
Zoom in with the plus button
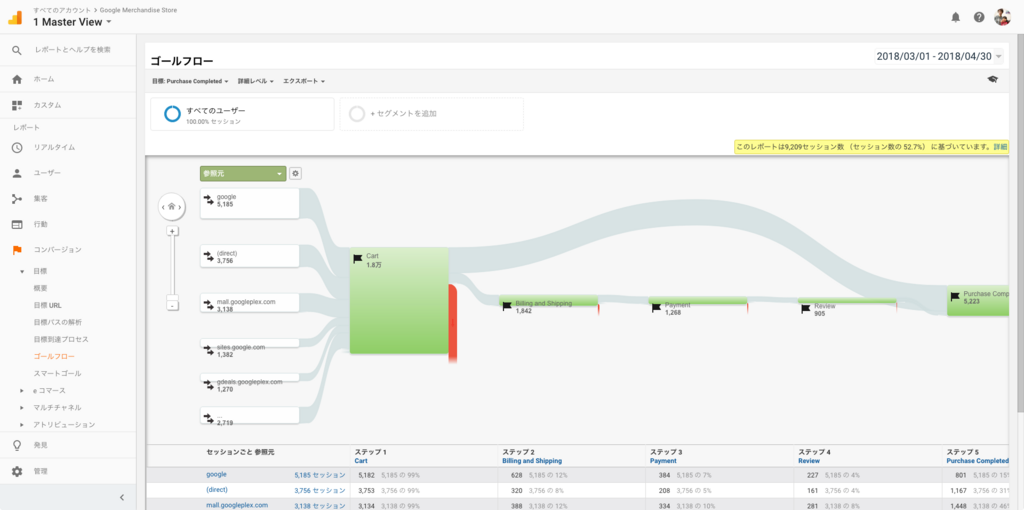[x=172, y=231]
